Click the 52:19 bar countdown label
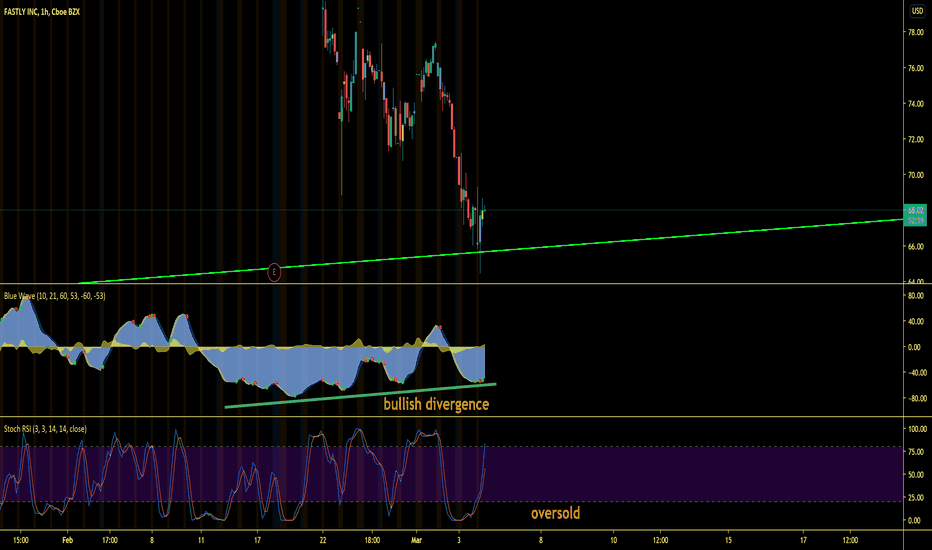The width and height of the screenshot is (932, 550). pos(915,220)
